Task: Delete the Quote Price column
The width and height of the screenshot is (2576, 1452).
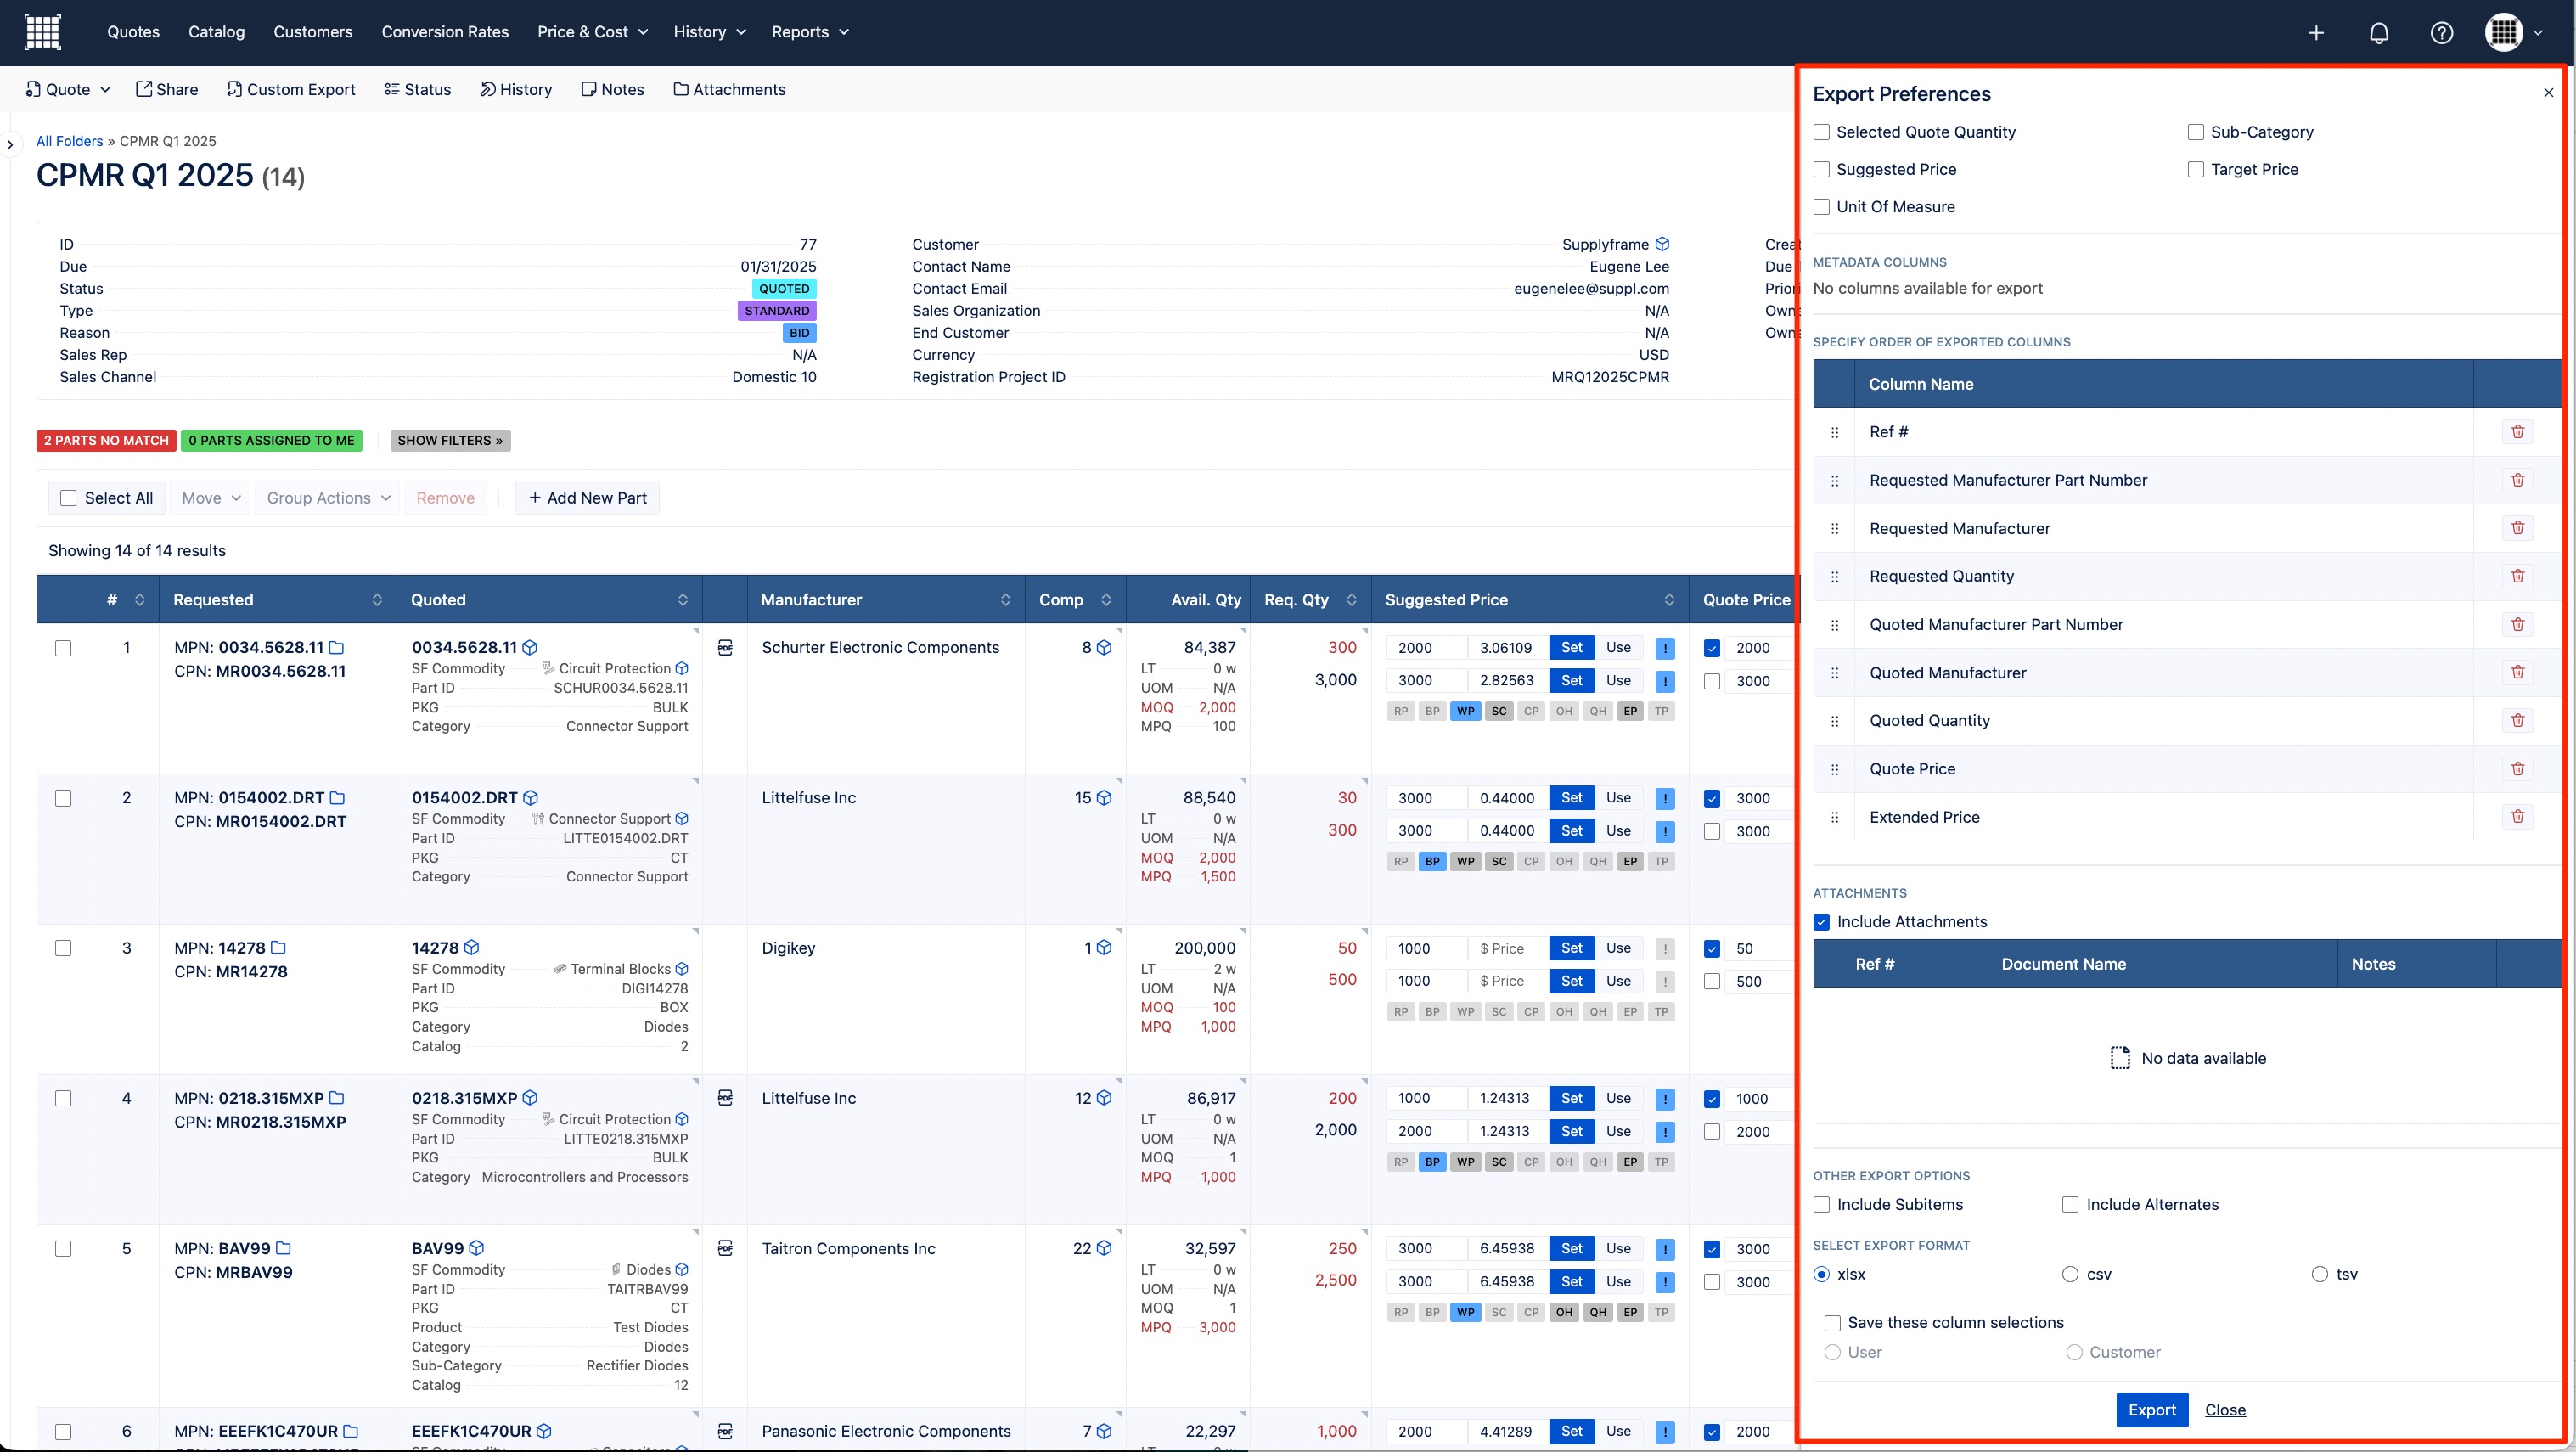Action: click(x=2517, y=768)
